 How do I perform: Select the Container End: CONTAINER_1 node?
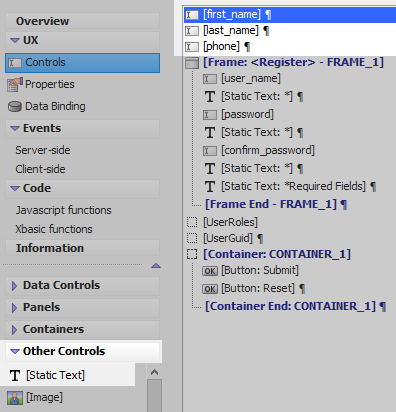click(290, 306)
